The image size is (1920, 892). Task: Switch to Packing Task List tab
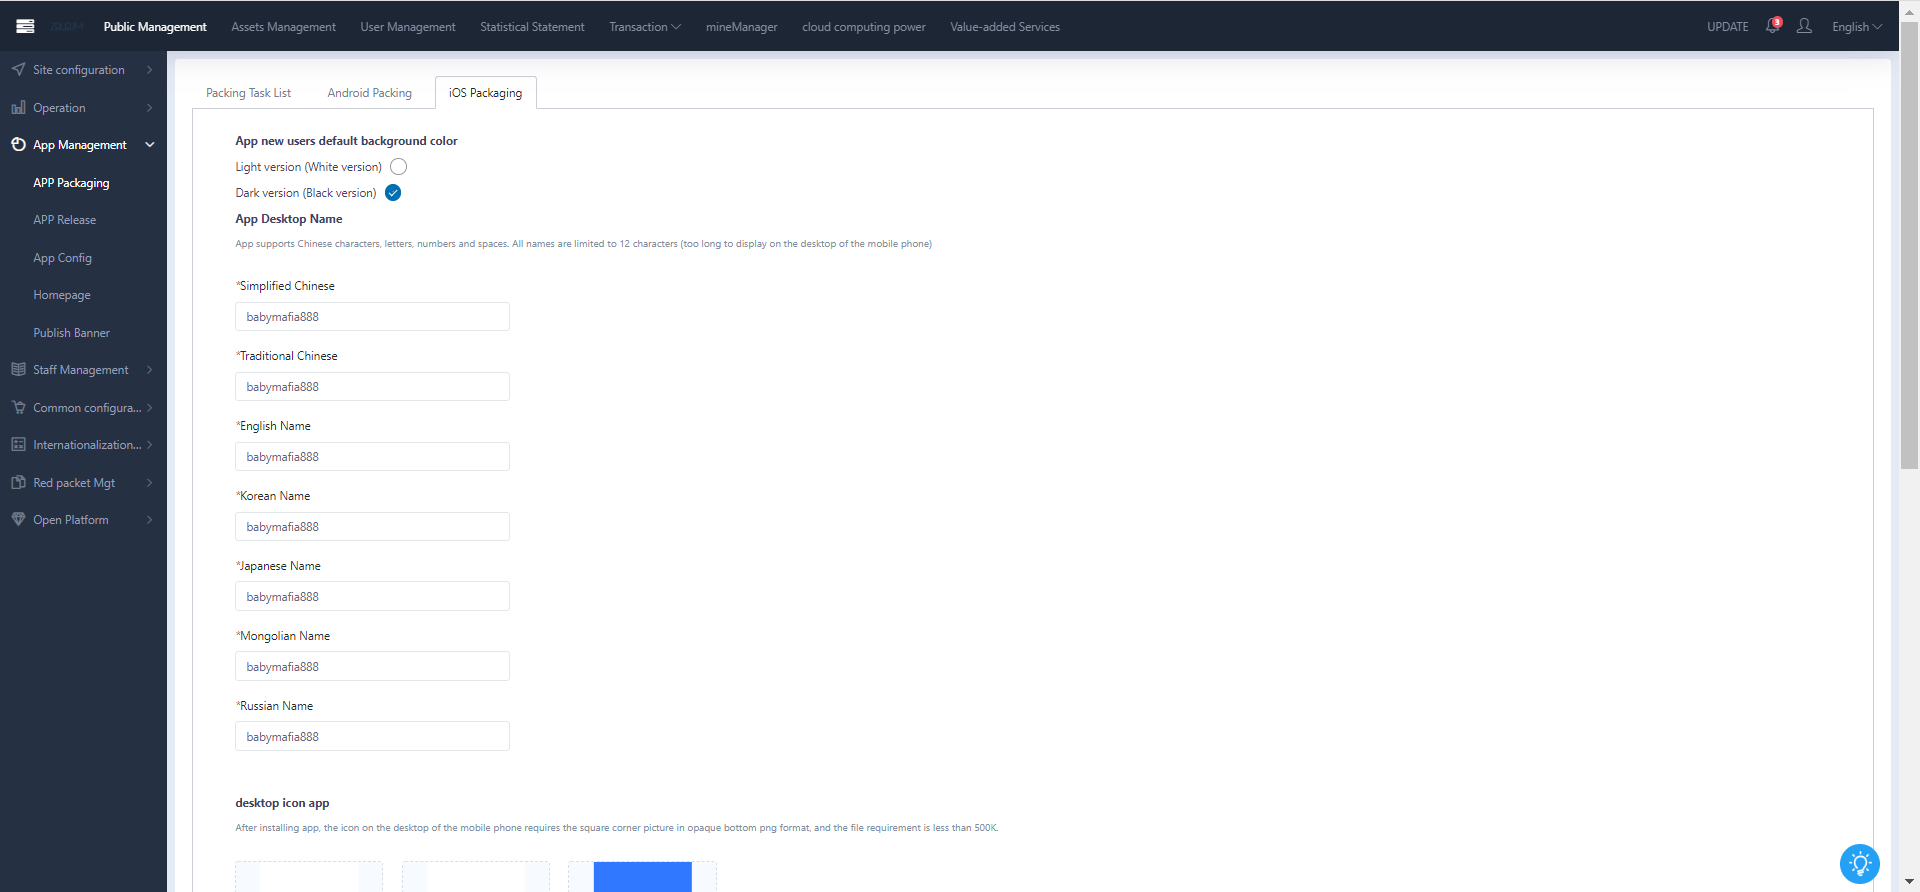click(248, 93)
